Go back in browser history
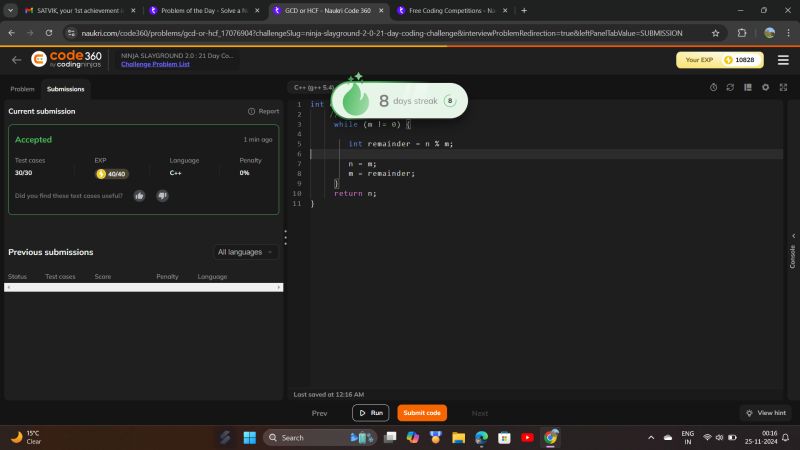 (x=12, y=33)
